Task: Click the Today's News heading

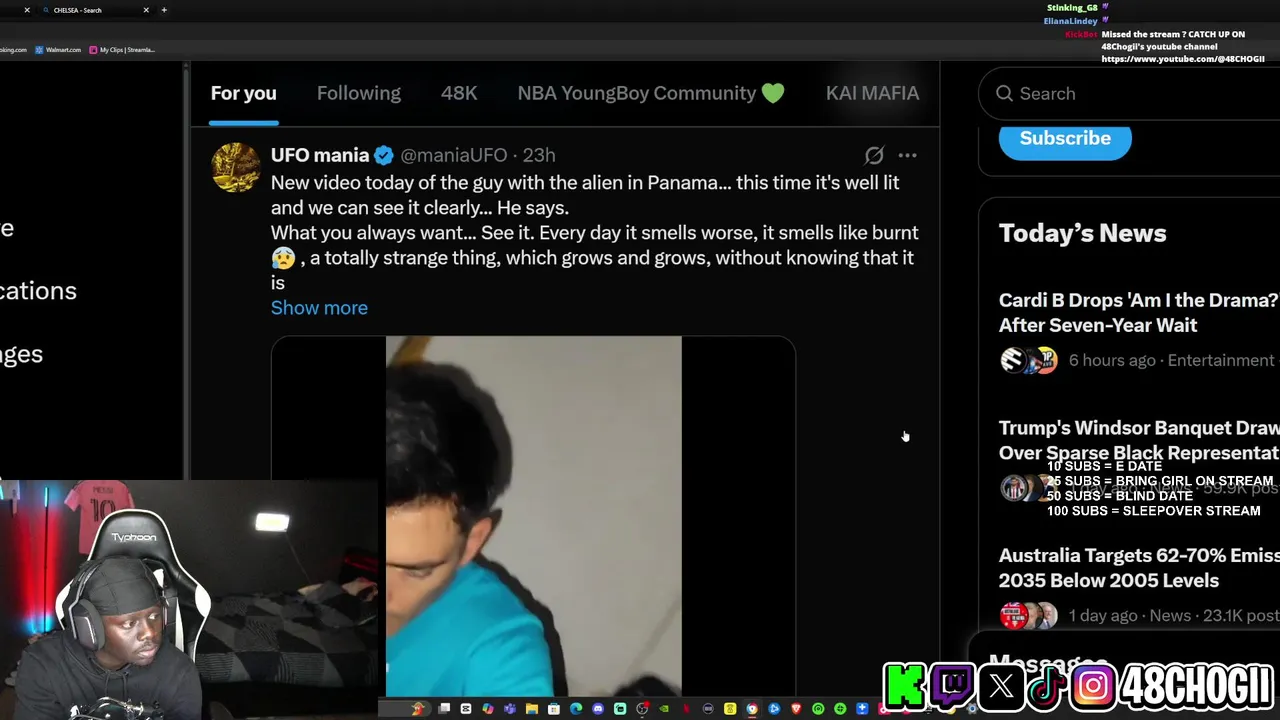Action: (x=1082, y=233)
